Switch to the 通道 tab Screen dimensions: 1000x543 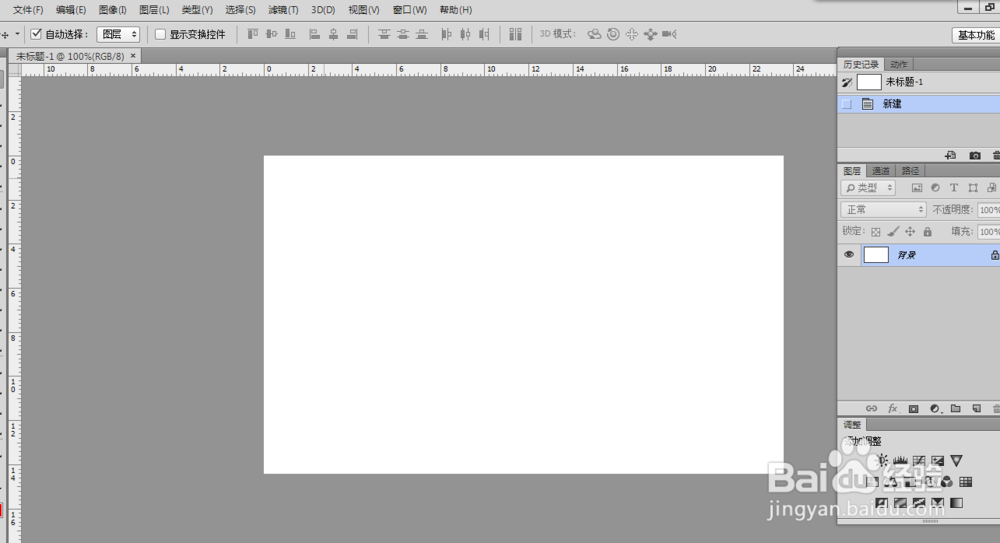[881, 170]
